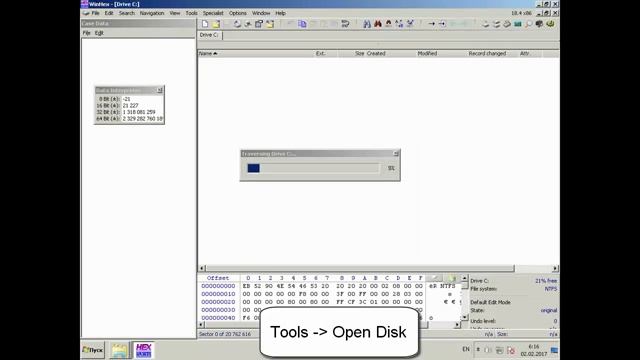Viewport: 640px width, 360px height.
Task: Click the hex view scroll down arrow
Action: click(464, 317)
